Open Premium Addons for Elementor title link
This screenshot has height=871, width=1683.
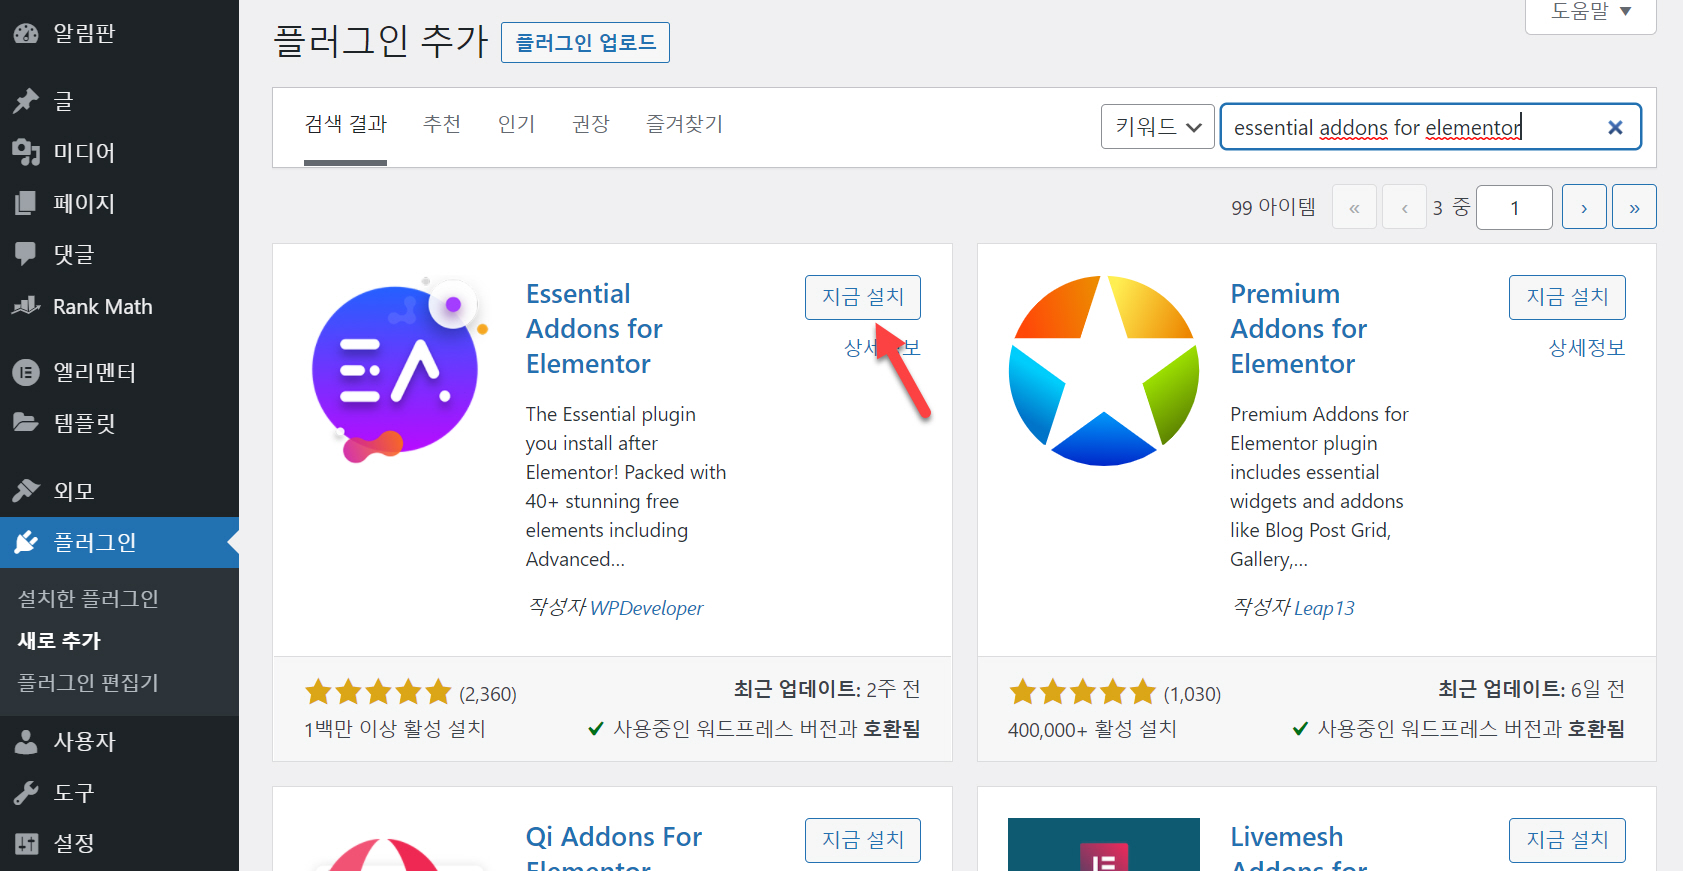pyautogui.click(x=1298, y=329)
